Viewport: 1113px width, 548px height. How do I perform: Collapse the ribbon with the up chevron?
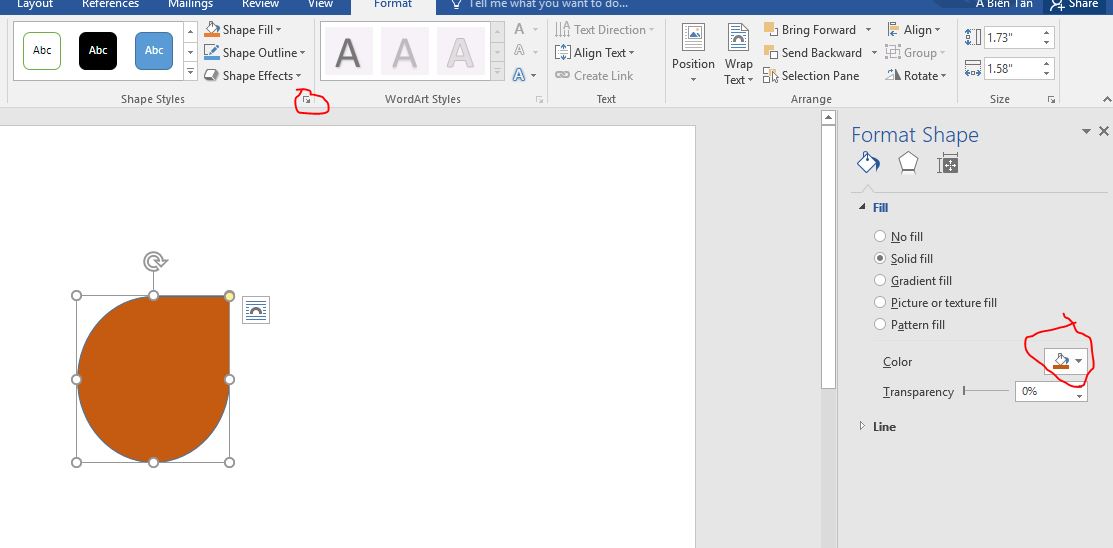click(1107, 99)
